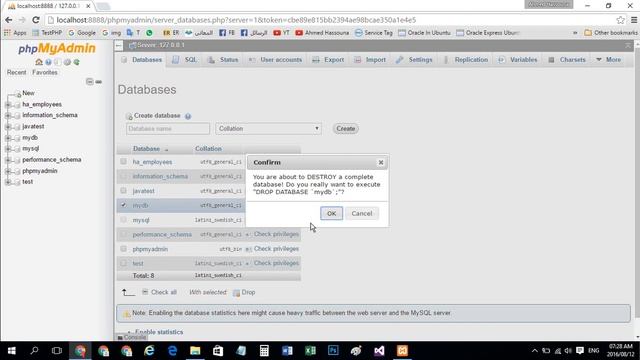Untick the mydb database checkbox
Image resolution: width=640 pixels, height=360 pixels.
pyautogui.click(x=123, y=205)
